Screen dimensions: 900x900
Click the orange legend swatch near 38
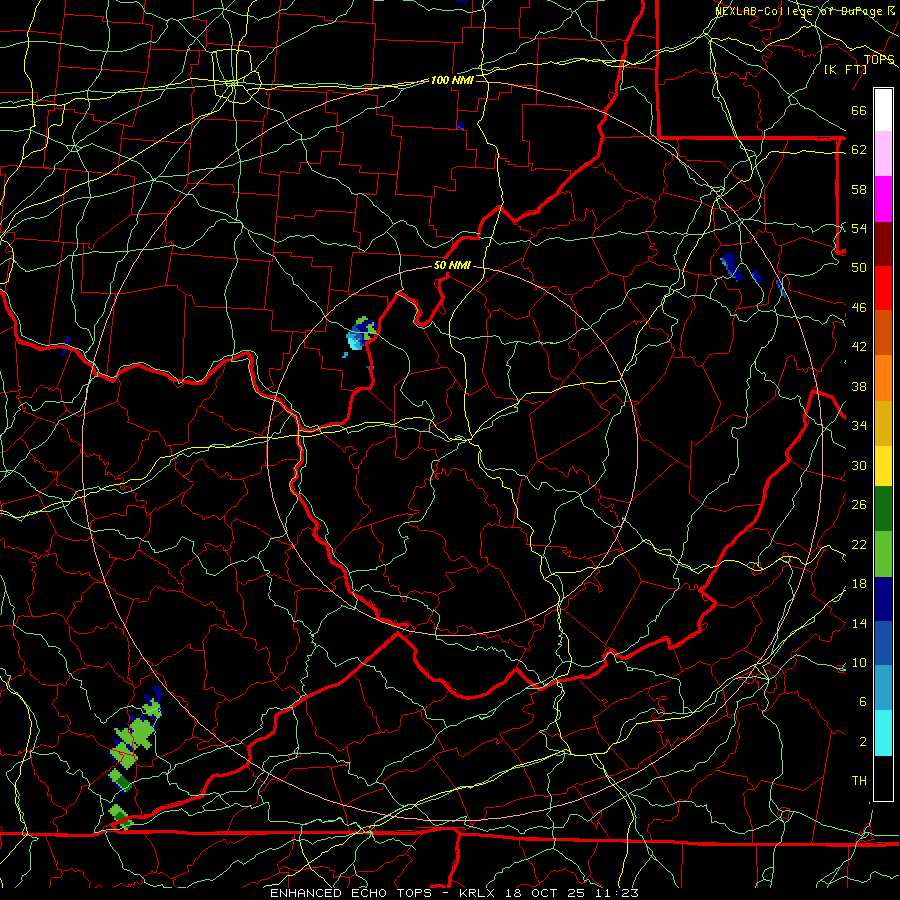point(883,378)
